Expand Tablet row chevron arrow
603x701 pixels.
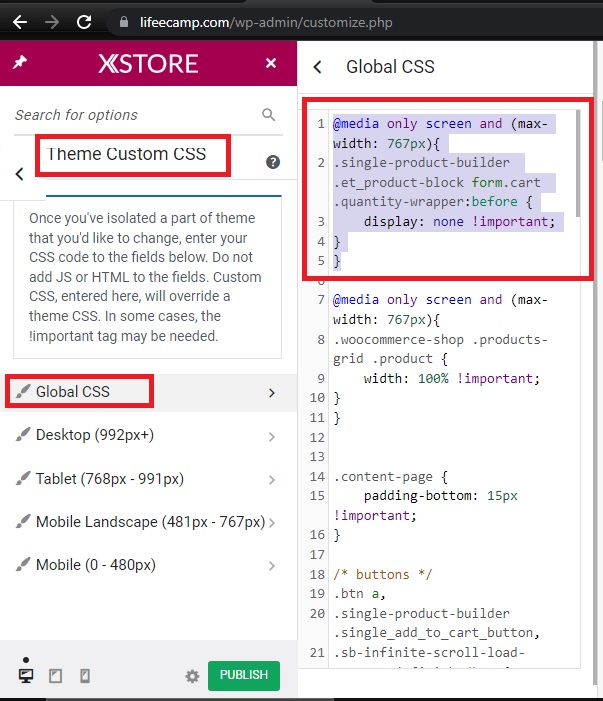tap(272, 480)
